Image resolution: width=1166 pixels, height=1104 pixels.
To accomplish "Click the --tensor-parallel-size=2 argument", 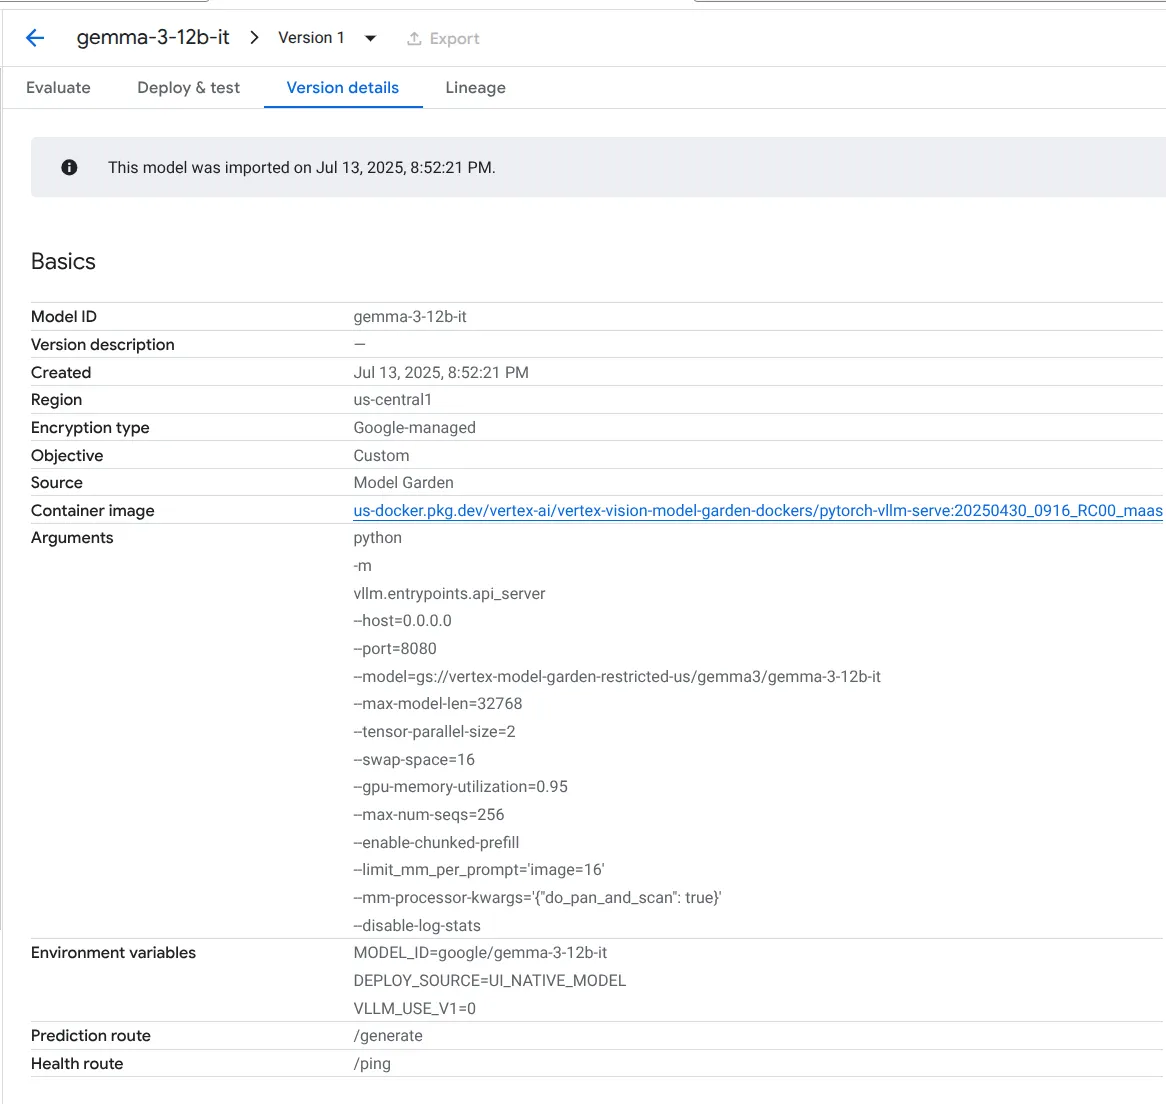I will [434, 732].
